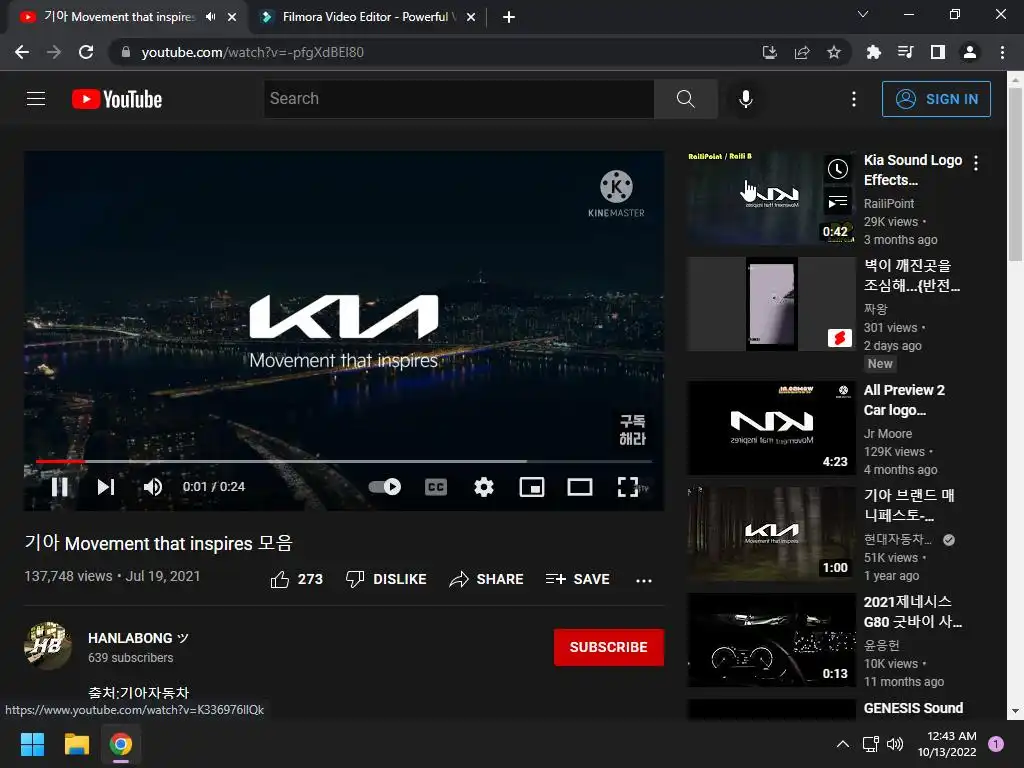This screenshot has height=768, width=1024.
Task: Switch to theater mode
Action: tap(580, 487)
